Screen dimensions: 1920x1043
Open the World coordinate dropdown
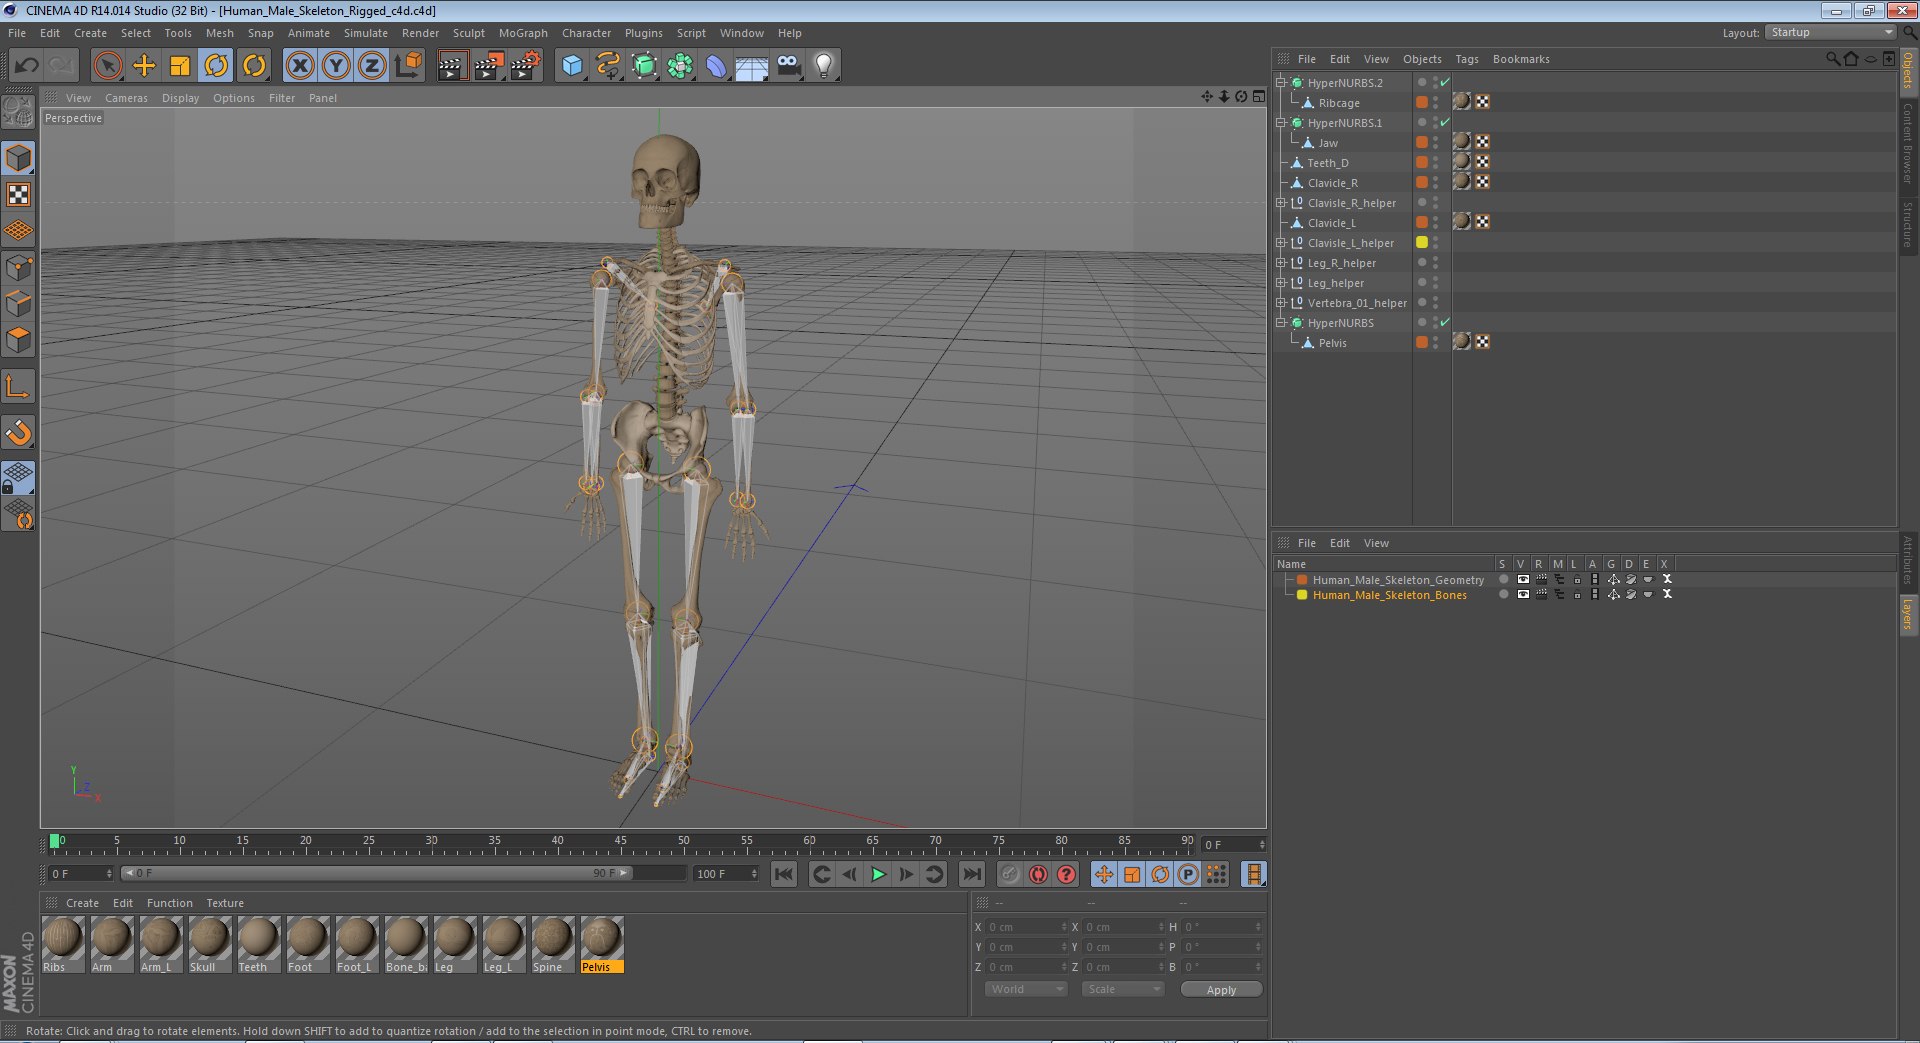[x=1025, y=989]
